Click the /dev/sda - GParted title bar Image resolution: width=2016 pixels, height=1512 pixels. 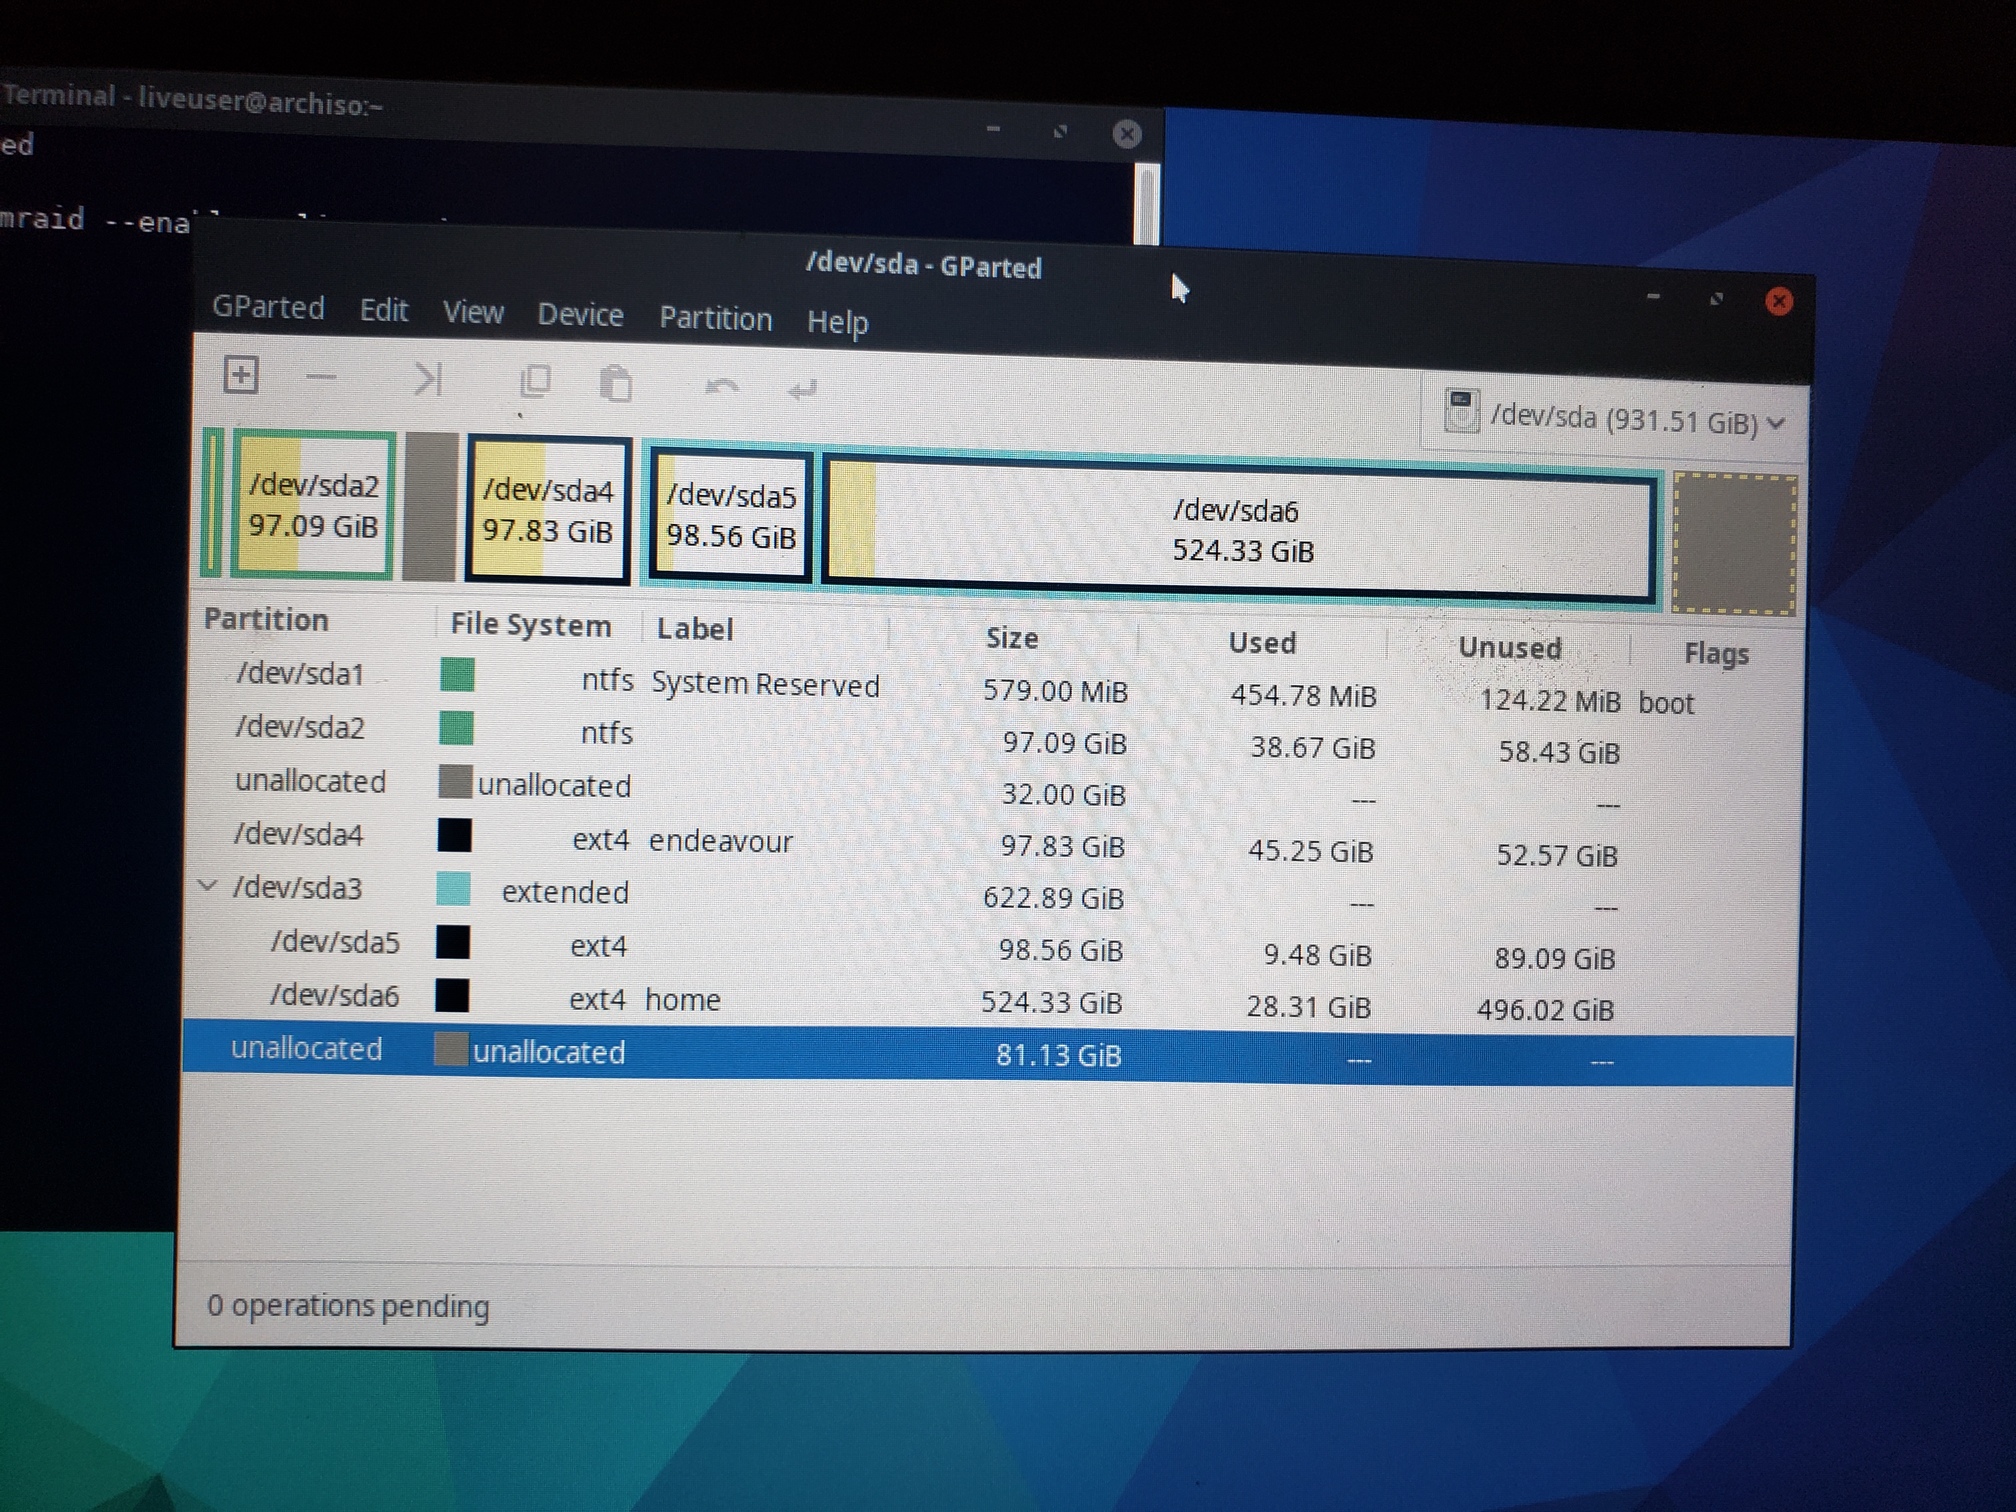pos(923,266)
